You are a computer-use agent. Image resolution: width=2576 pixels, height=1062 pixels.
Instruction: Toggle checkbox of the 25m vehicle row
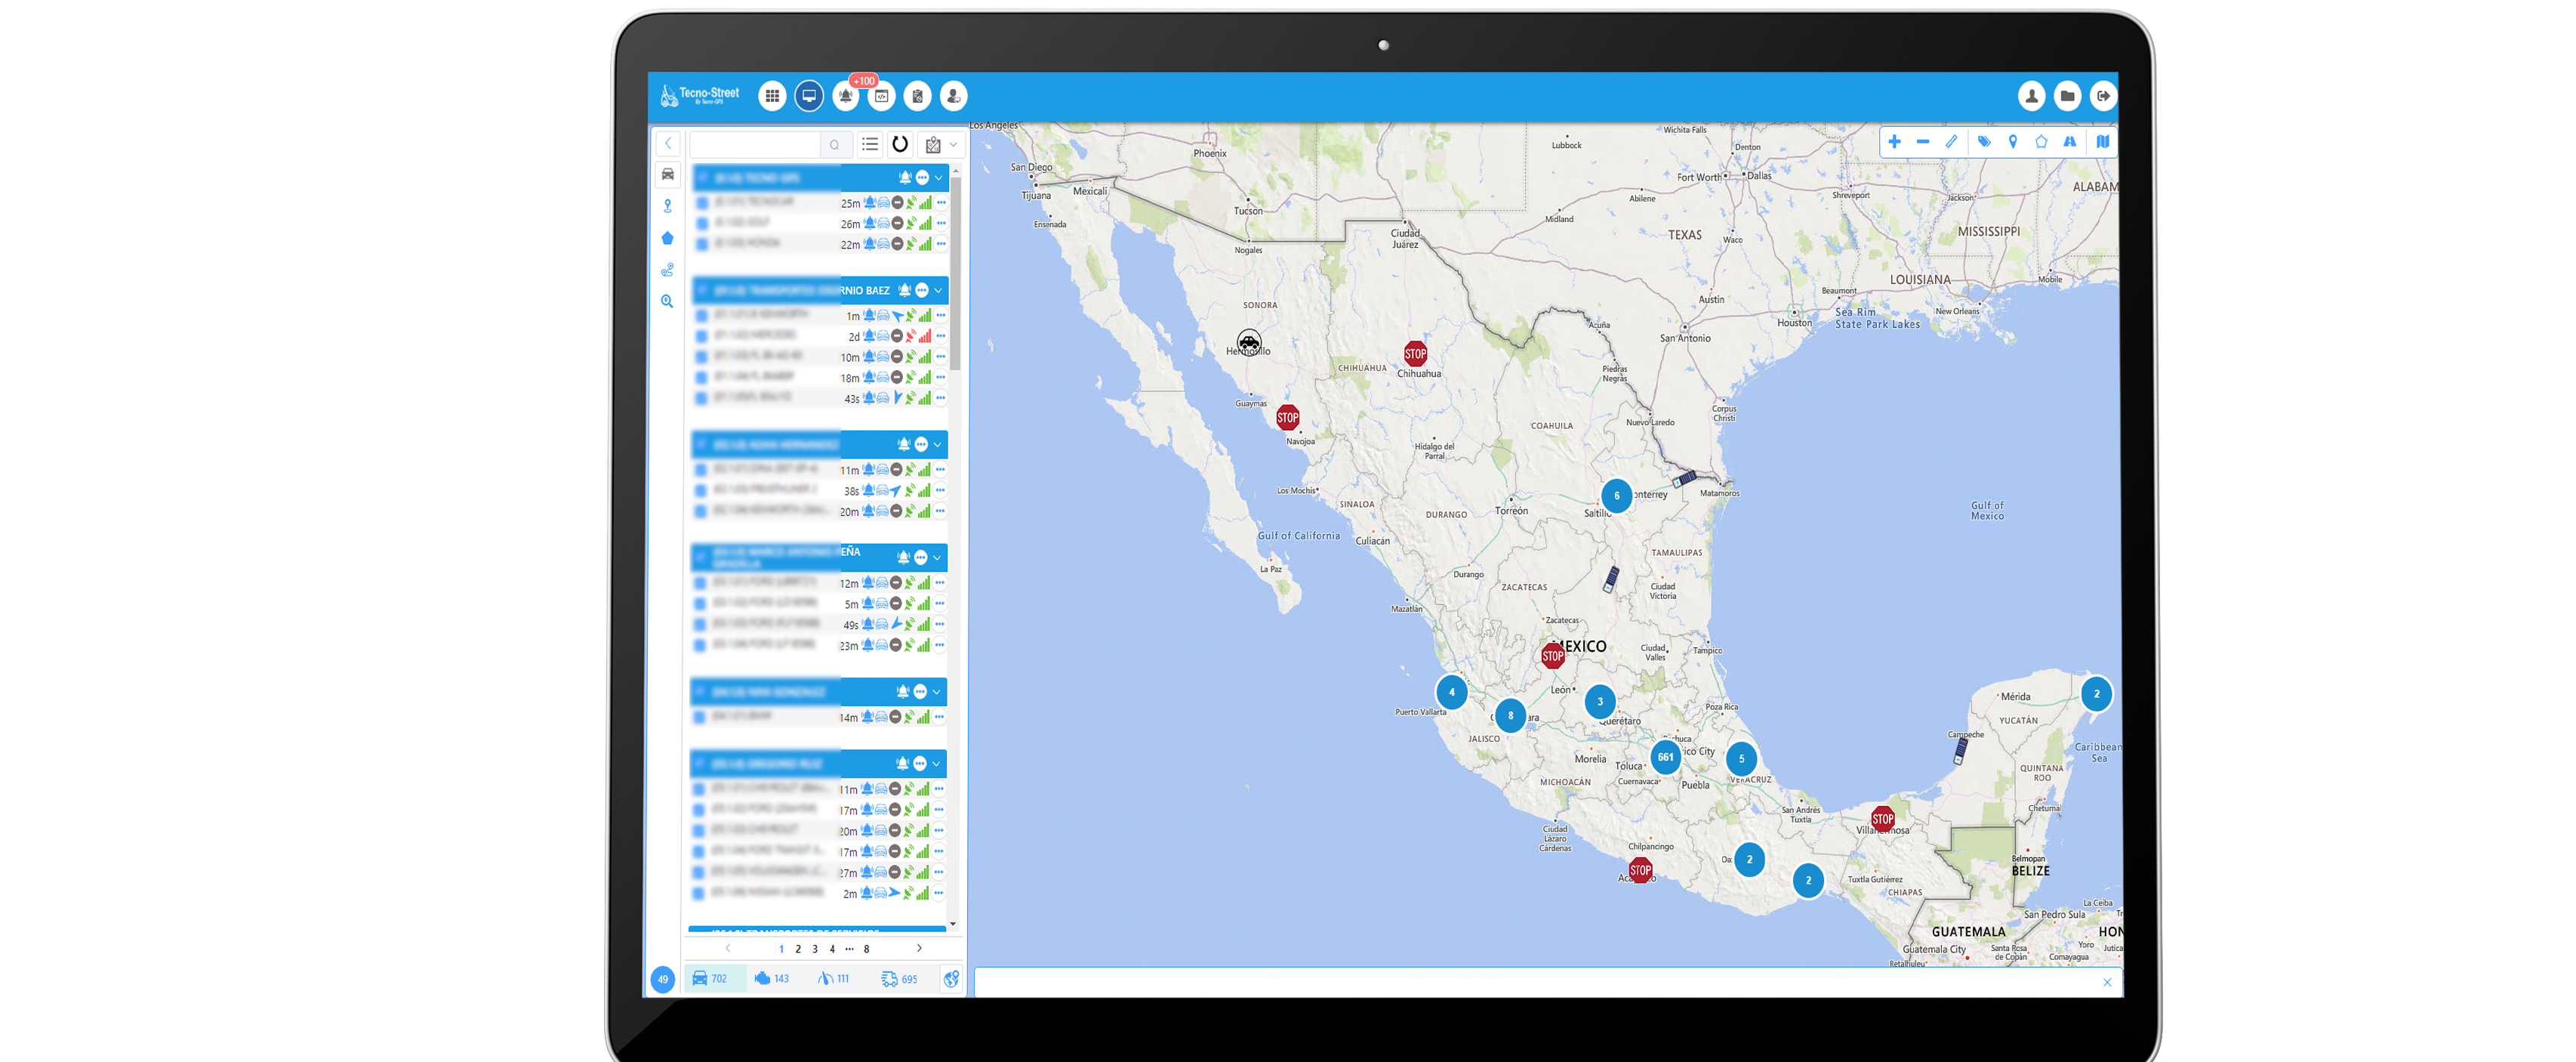point(702,203)
